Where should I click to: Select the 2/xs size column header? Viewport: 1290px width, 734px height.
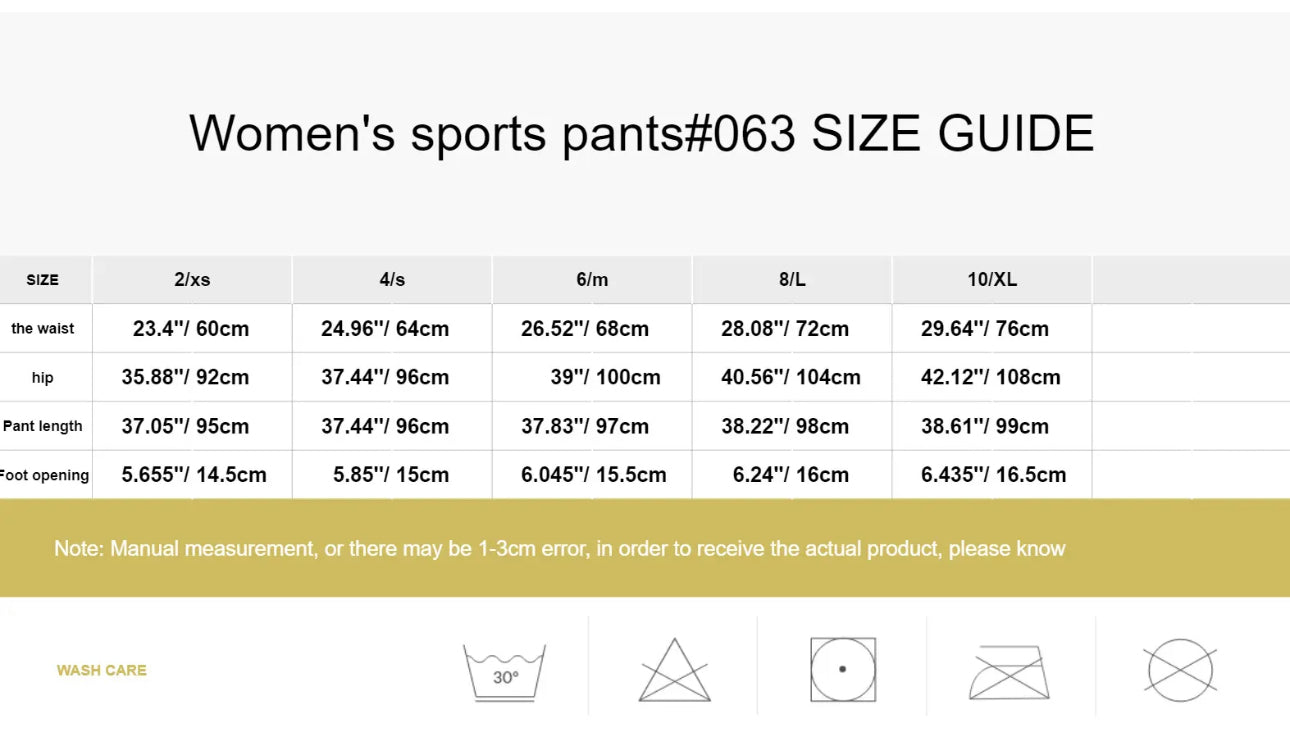click(192, 280)
